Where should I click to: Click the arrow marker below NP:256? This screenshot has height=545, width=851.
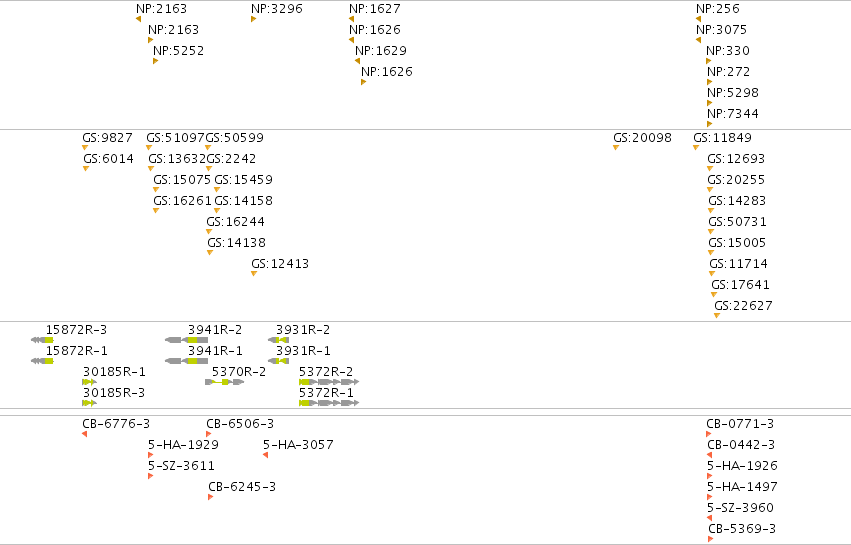[x=698, y=19]
